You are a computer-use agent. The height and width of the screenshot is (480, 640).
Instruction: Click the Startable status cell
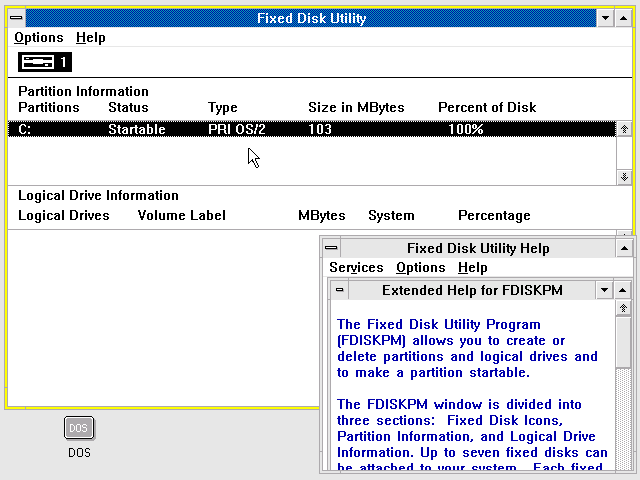(137, 129)
